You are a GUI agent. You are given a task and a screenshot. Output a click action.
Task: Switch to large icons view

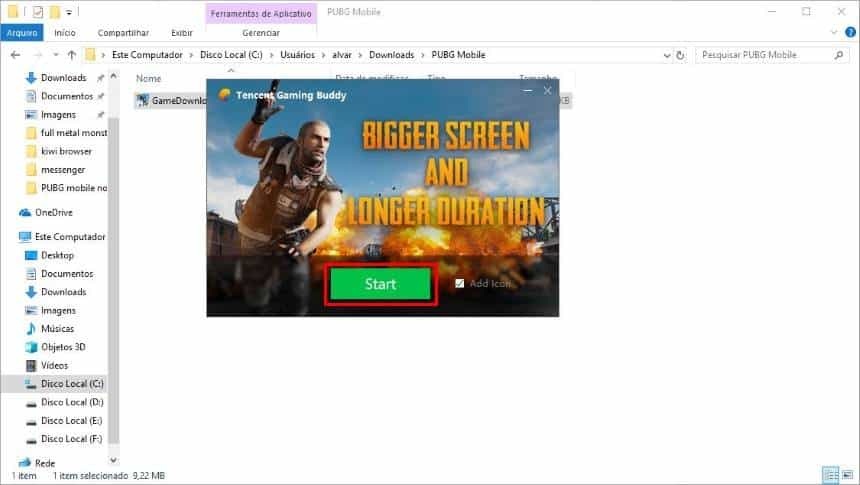pos(847,475)
